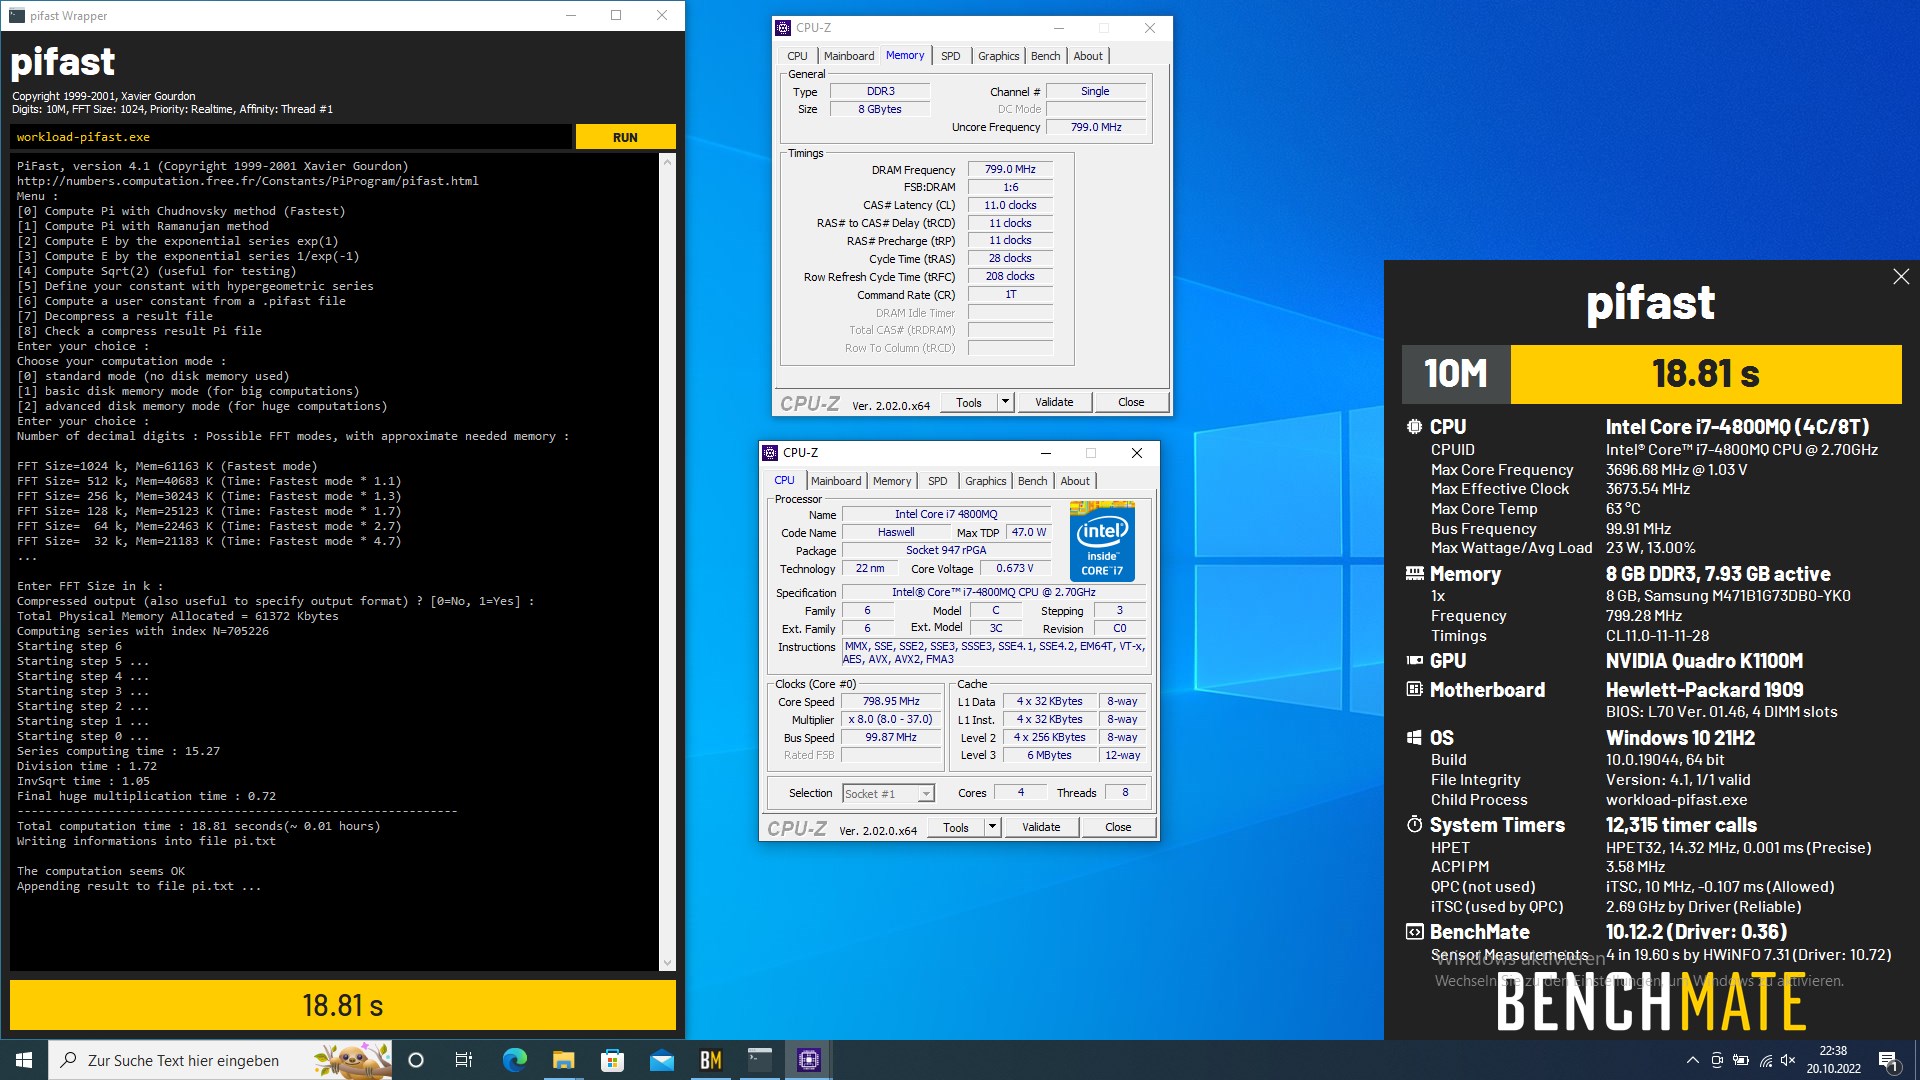This screenshot has width=1920, height=1080.
Task: Switch to pifast console taskbar icon
Action: pos(760,1060)
